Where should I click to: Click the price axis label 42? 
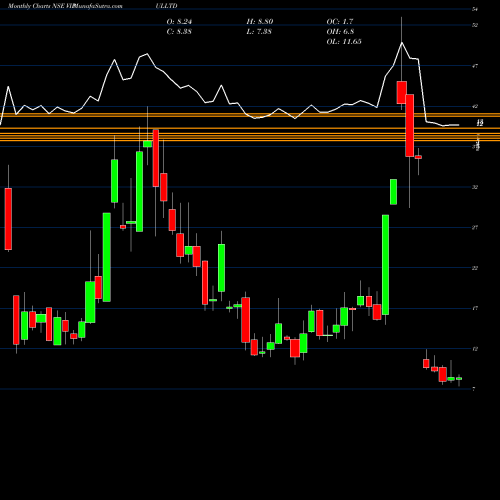pyautogui.click(x=475, y=106)
